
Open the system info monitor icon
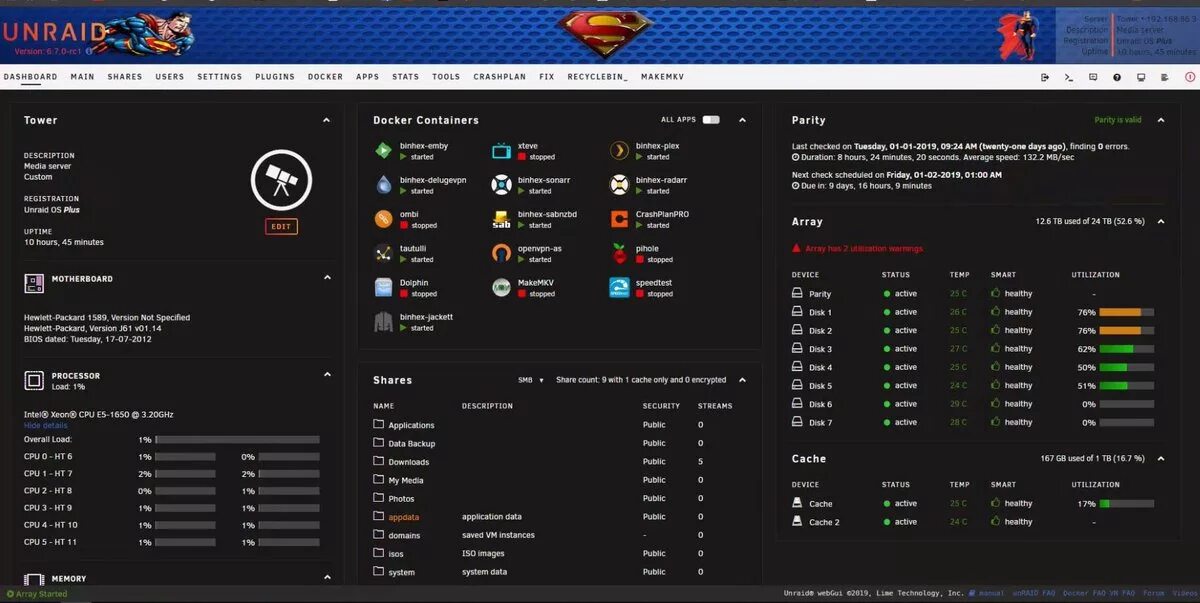click(1141, 77)
